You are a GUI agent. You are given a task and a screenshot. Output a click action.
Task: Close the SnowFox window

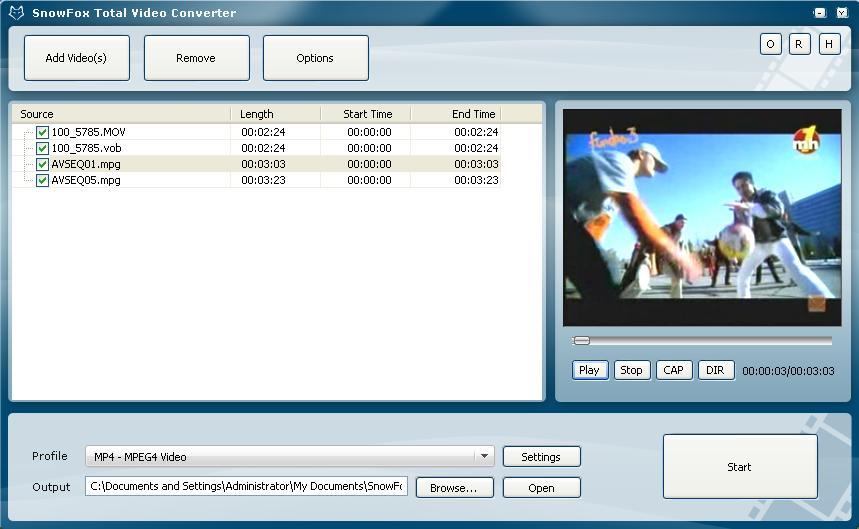point(842,13)
